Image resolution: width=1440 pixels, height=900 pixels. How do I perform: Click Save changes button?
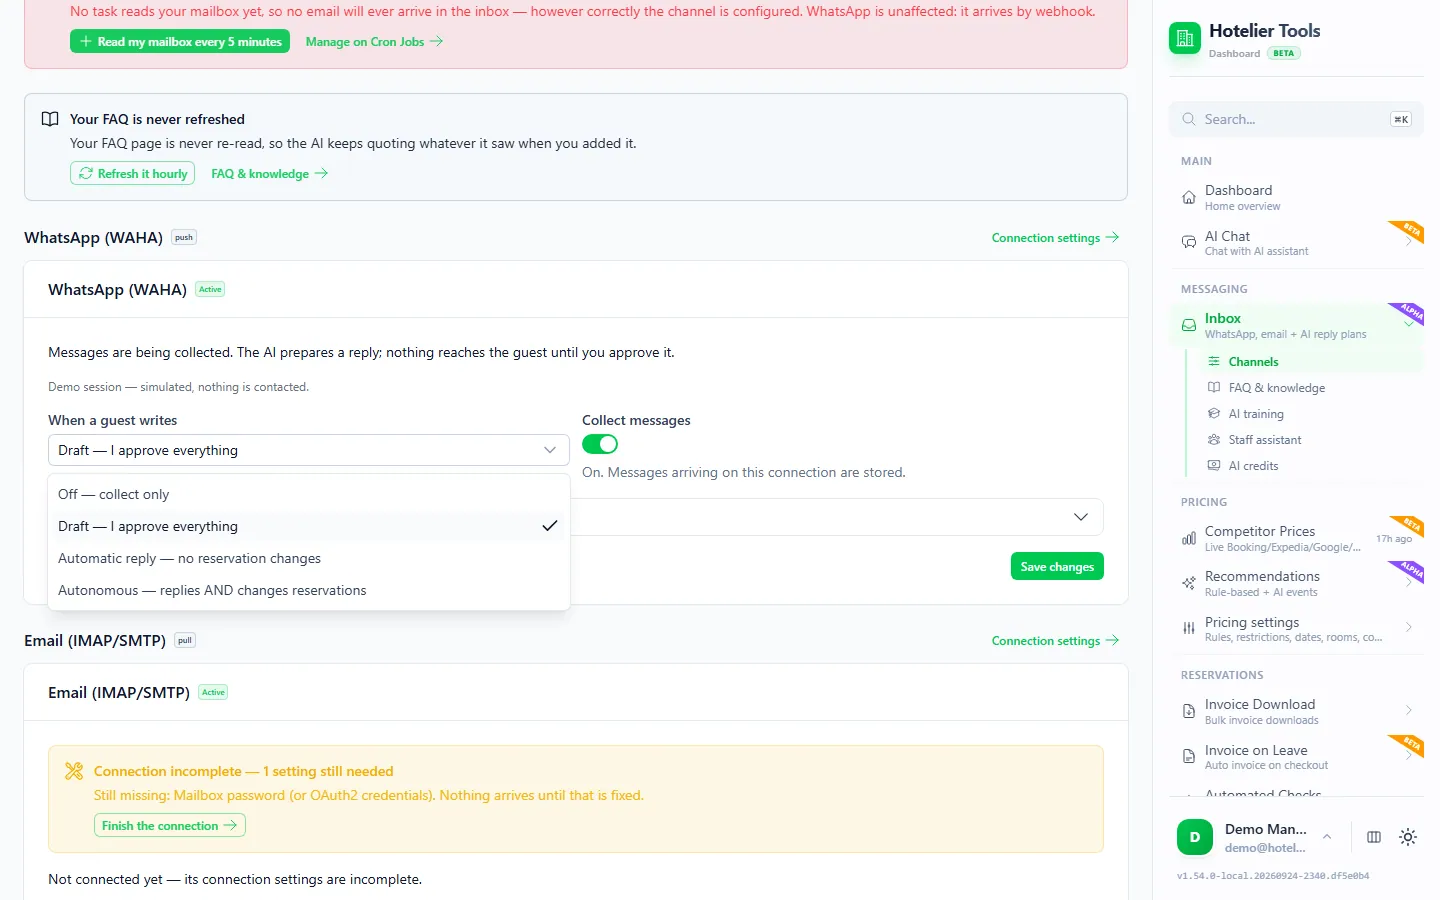[x=1057, y=566]
